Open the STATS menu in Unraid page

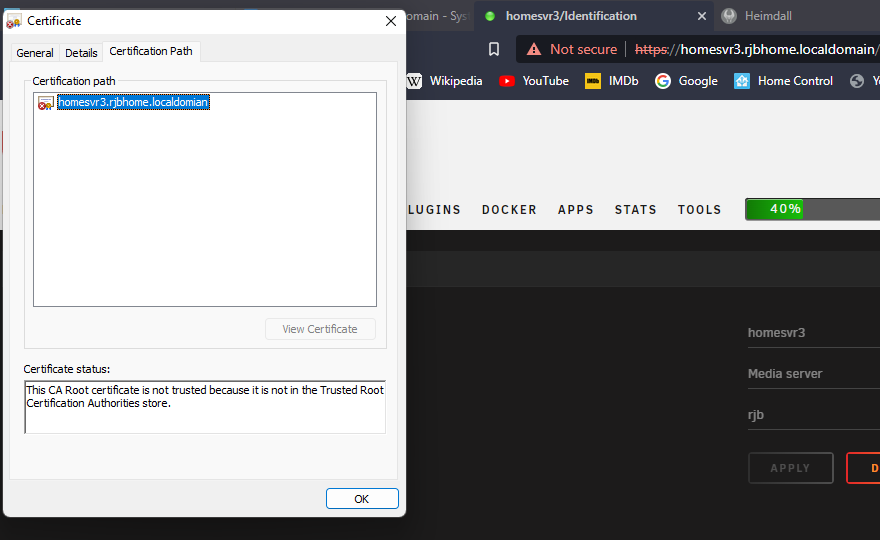pos(635,209)
